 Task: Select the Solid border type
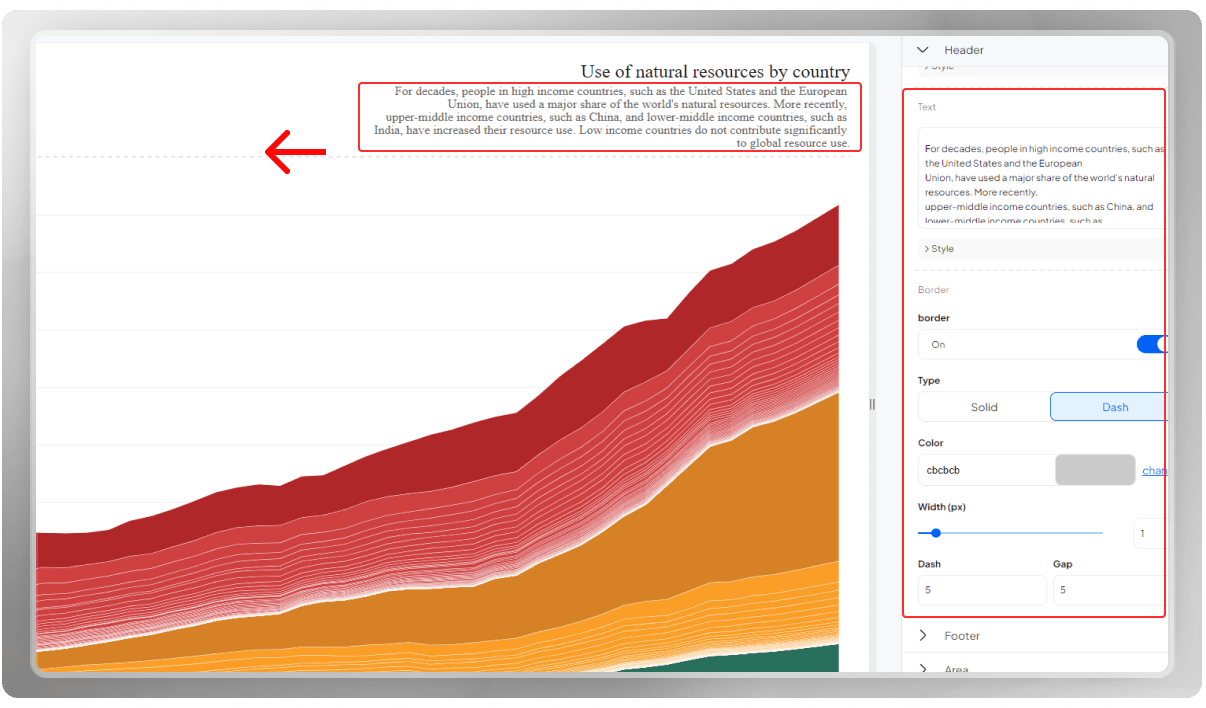click(983, 406)
